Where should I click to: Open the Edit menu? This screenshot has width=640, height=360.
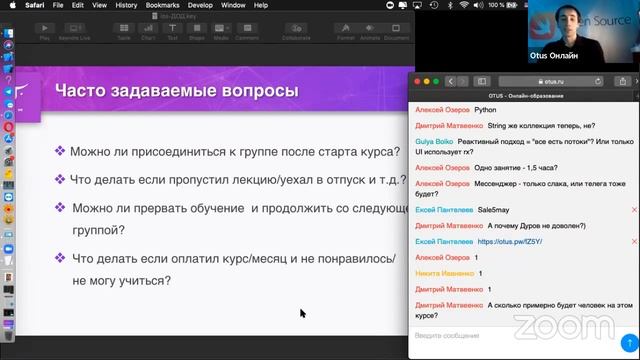pyautogui.click(x=78, y=5)
